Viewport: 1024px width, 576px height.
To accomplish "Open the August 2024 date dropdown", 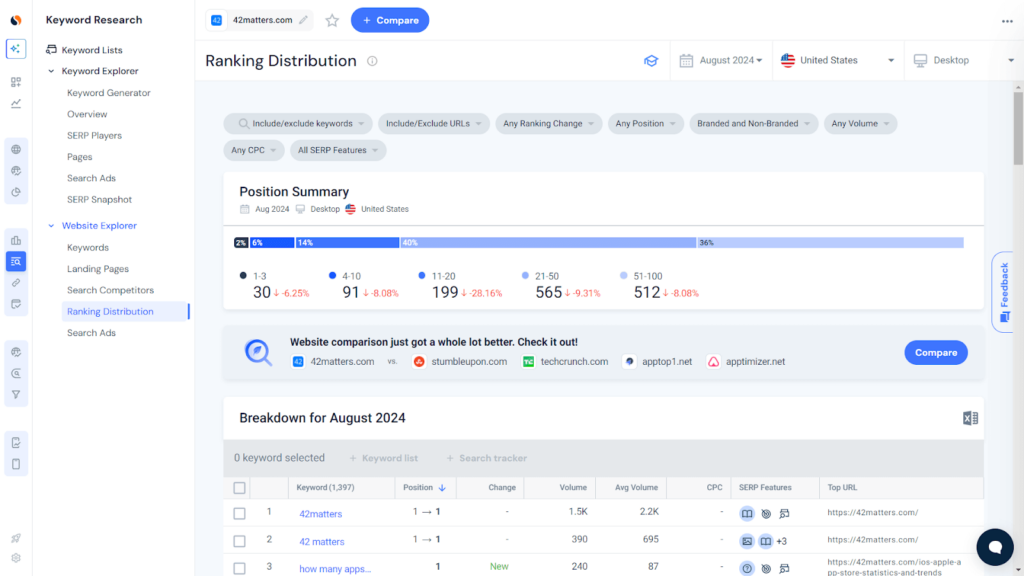I will (721, 61).
